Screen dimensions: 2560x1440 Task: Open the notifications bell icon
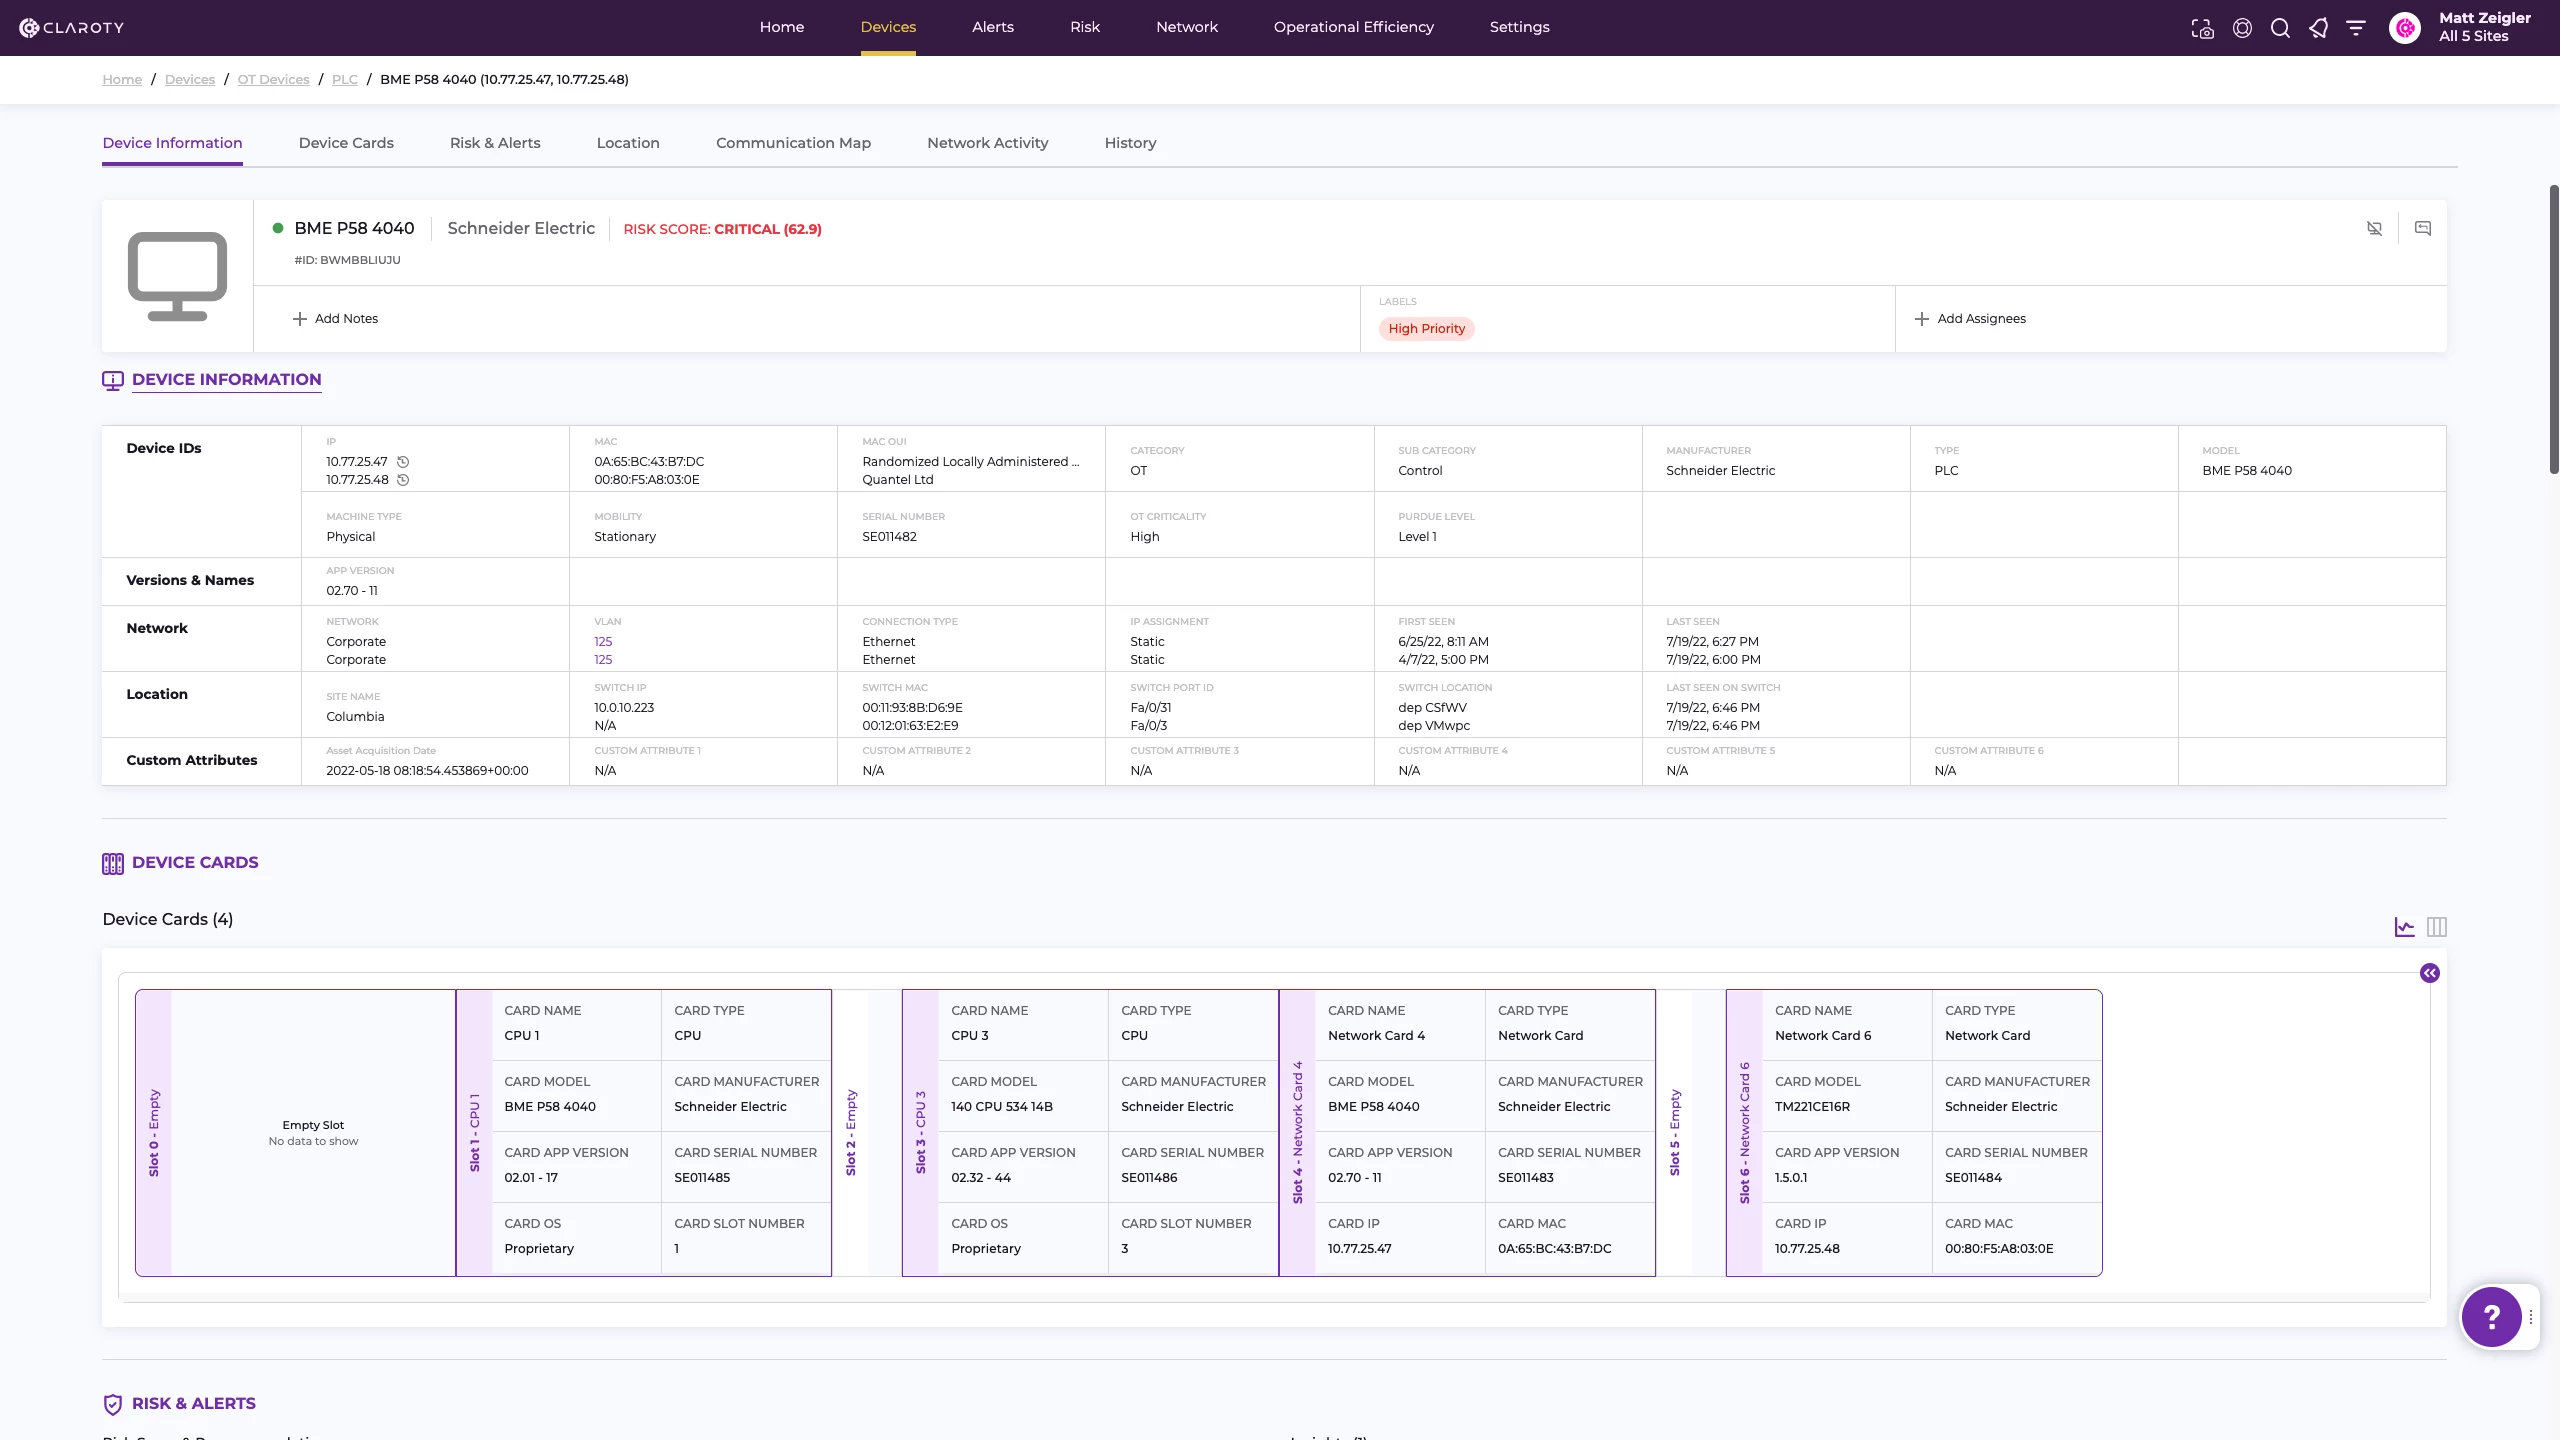(x=2318, y=28)
